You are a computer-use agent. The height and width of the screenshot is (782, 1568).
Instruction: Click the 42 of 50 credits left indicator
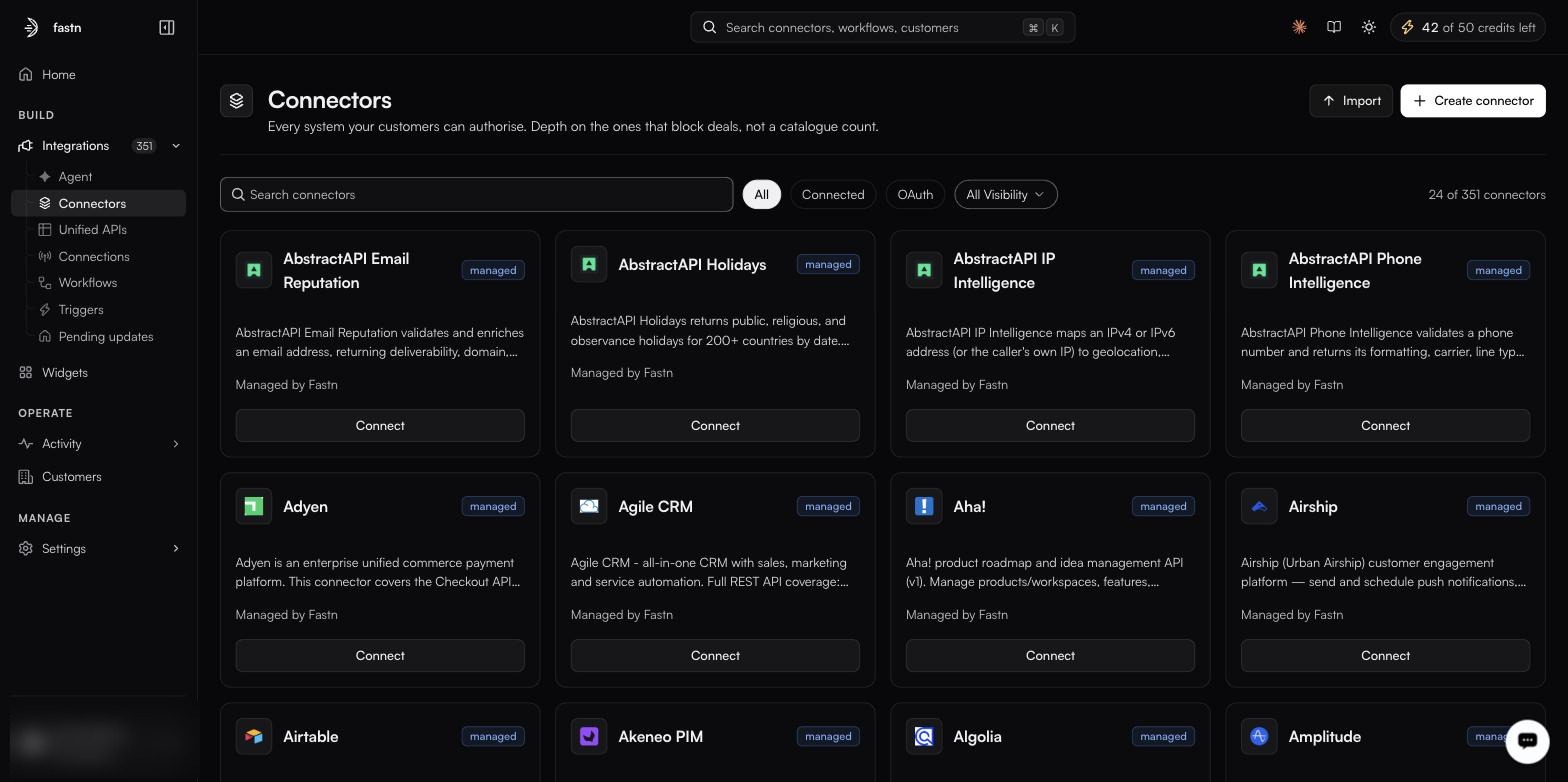pos(1468,28)
